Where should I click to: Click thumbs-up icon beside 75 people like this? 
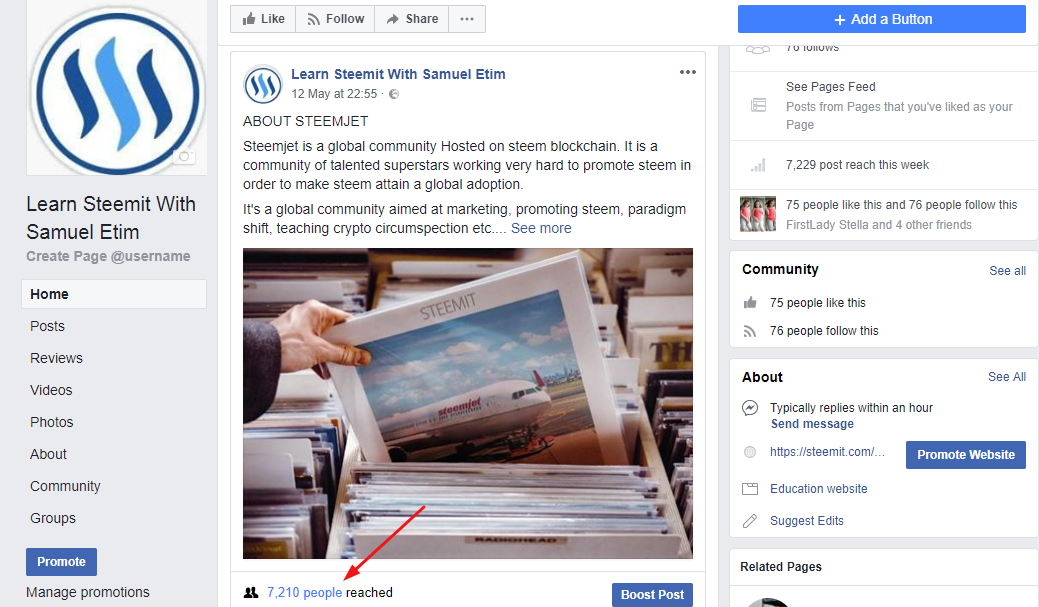pyautogui.click(x=750, y=303)
